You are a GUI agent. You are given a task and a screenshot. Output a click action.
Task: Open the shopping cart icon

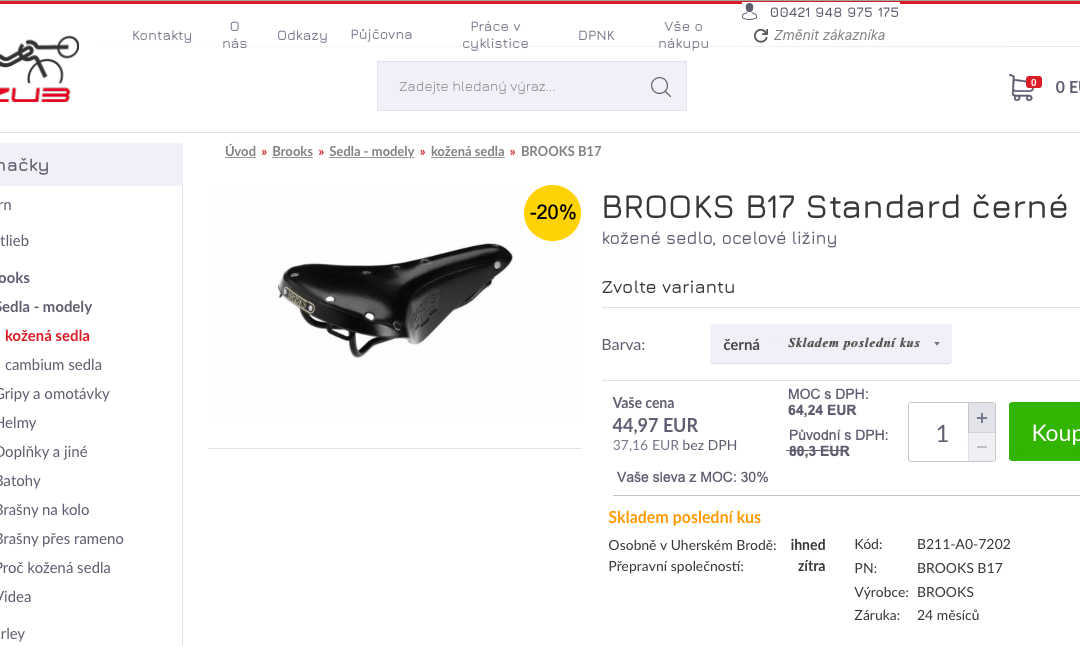[x=1021, y=88]
